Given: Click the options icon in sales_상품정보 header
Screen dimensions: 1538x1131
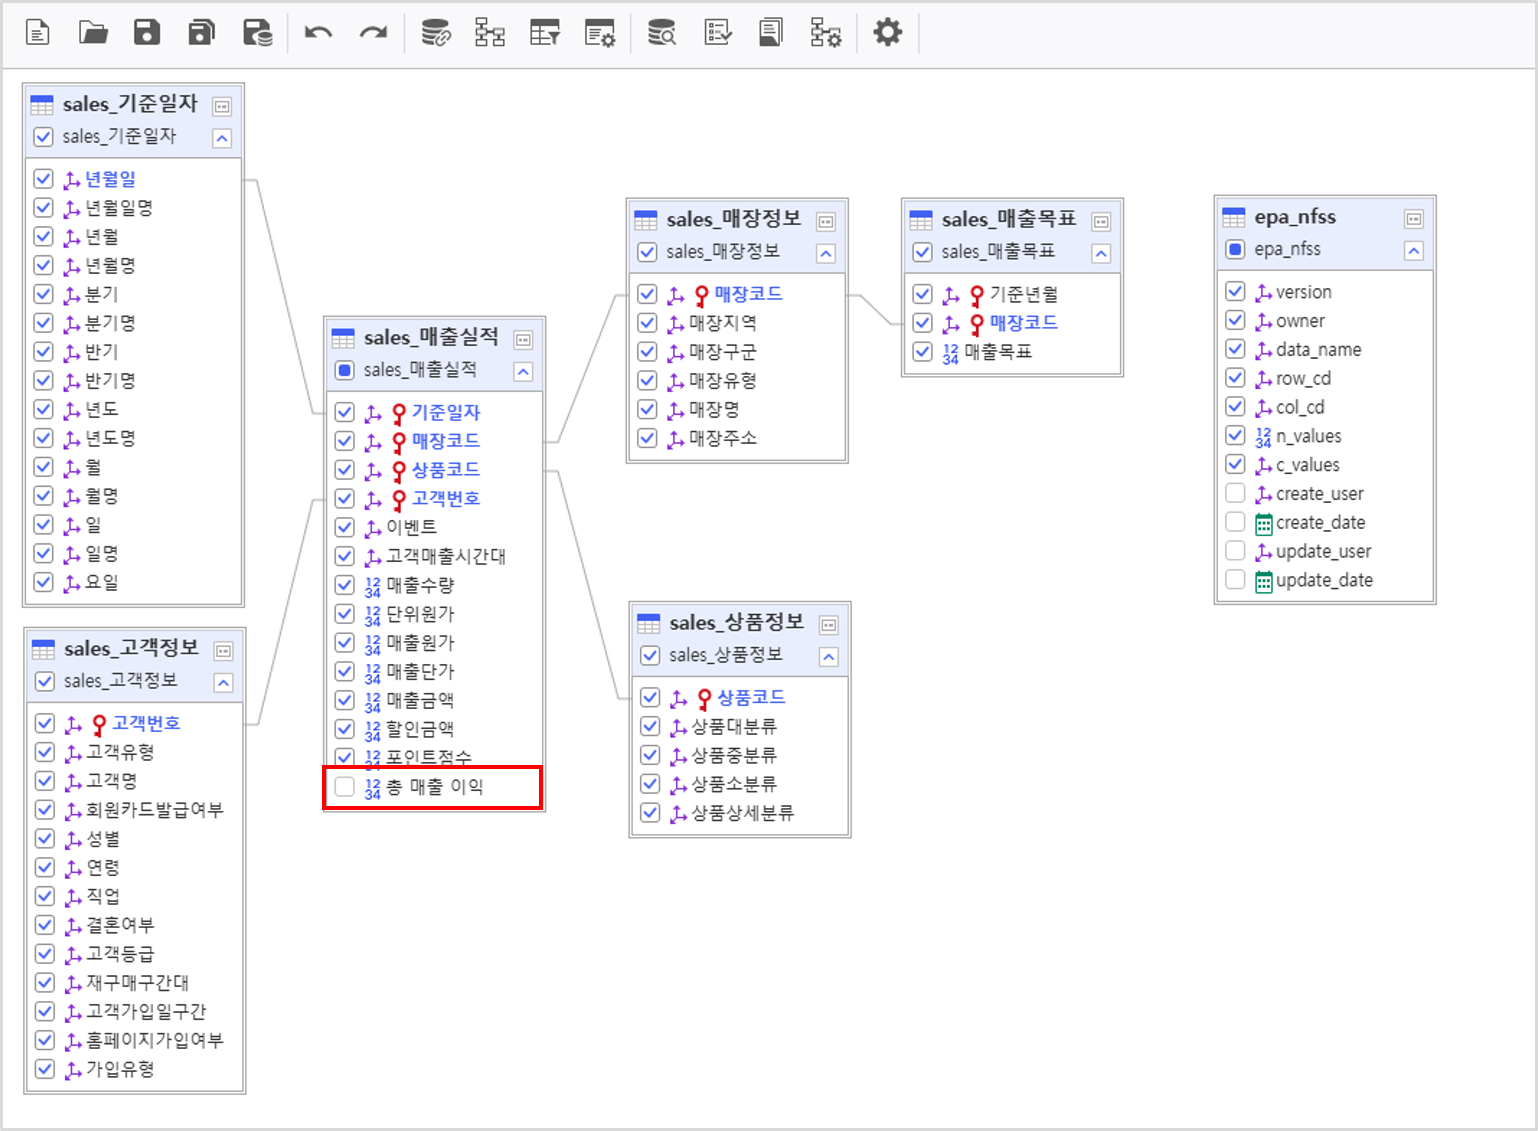Looking at the screenshot, I should tap(829, 625).
